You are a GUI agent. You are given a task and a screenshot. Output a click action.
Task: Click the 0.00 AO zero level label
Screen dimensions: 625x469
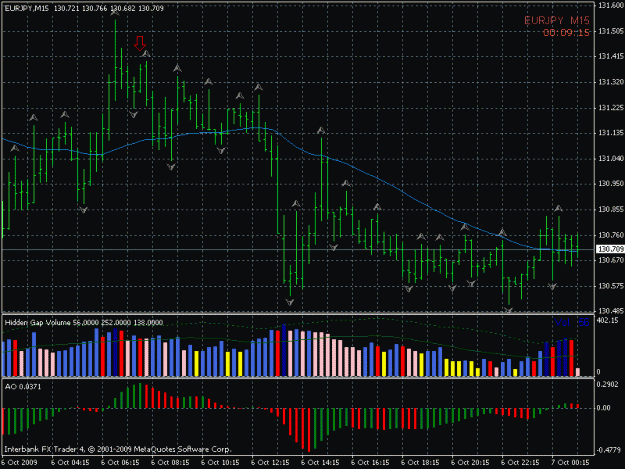604,408
